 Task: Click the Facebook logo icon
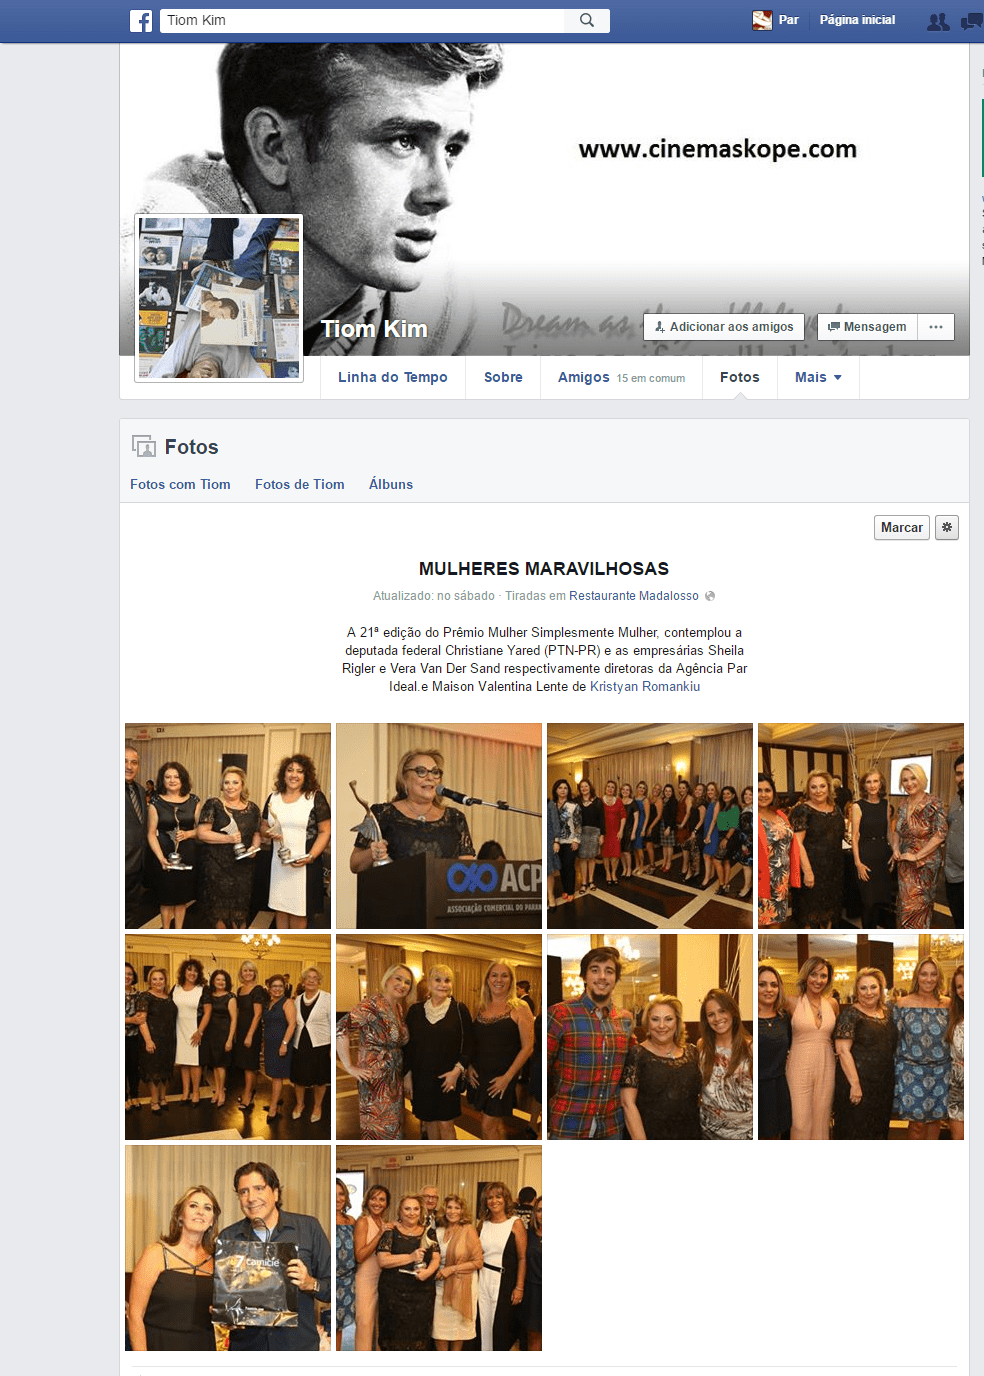(x=141, y=21)
